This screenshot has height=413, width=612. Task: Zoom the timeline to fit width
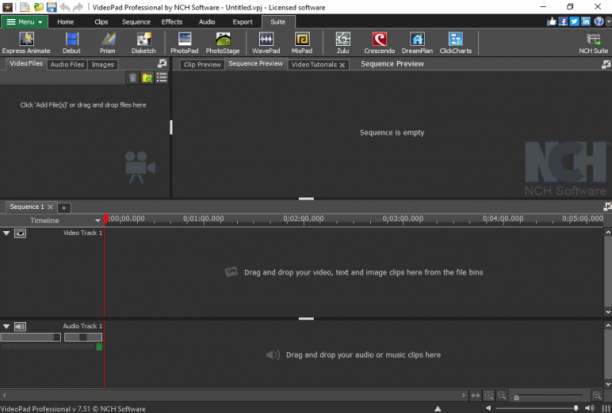pyautogui.click(x=475, y=396)
